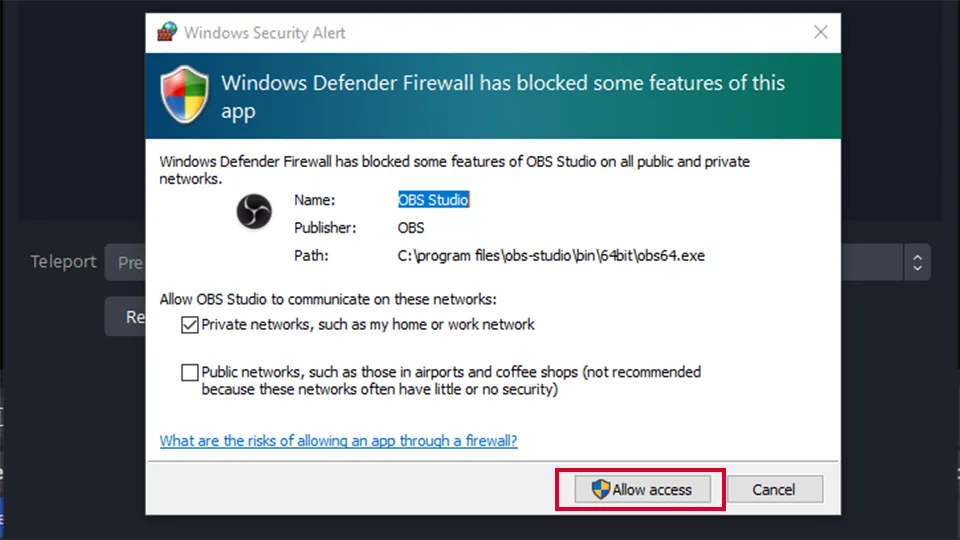This screenshot has height=540, width=960.
Task: Click the partially hidden Re button
Action: (x=125, y=317)
